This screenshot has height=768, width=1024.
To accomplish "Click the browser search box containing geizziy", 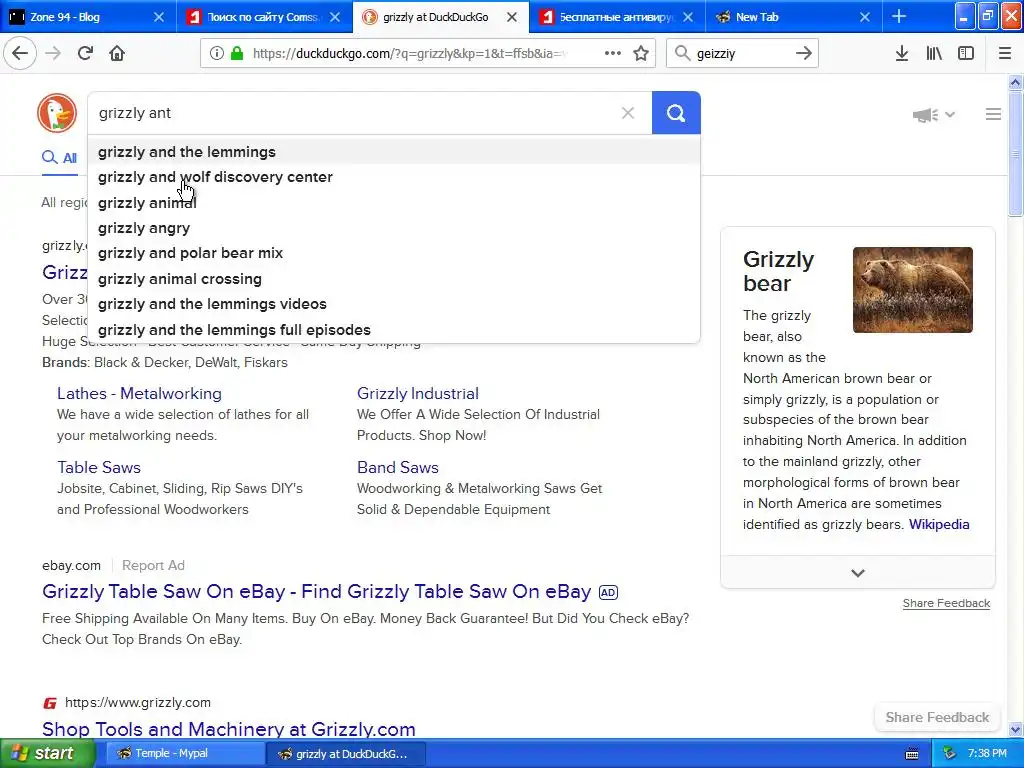I will click(742, 54).
